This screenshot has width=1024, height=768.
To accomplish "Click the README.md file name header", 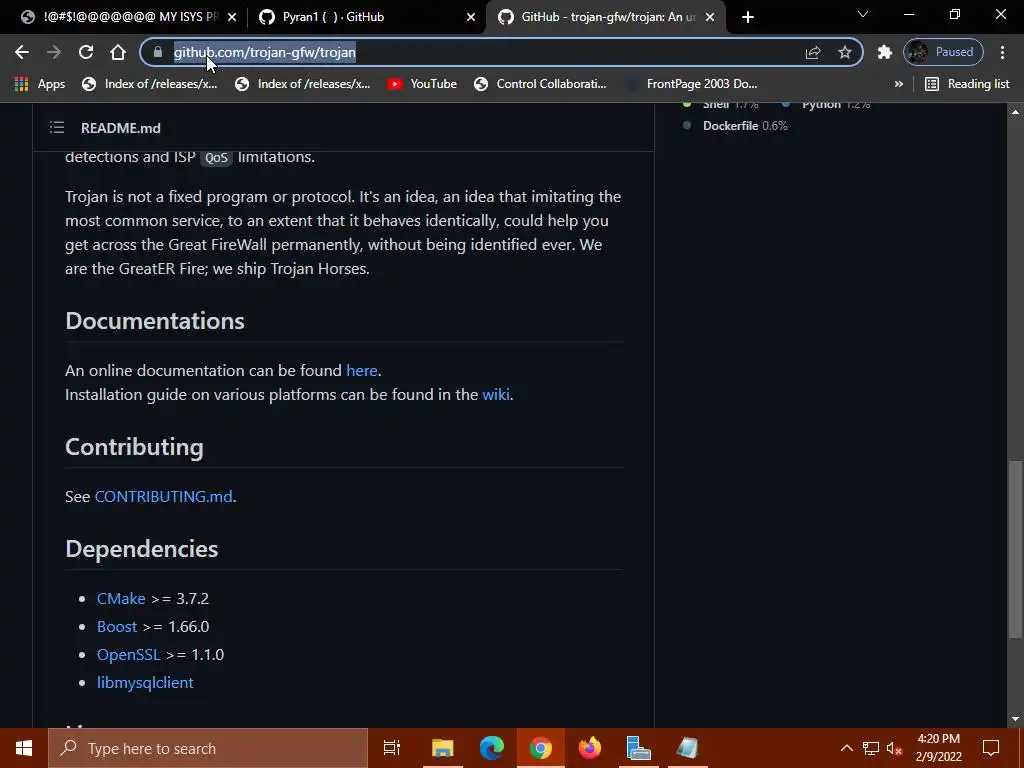I will (121, 128).
